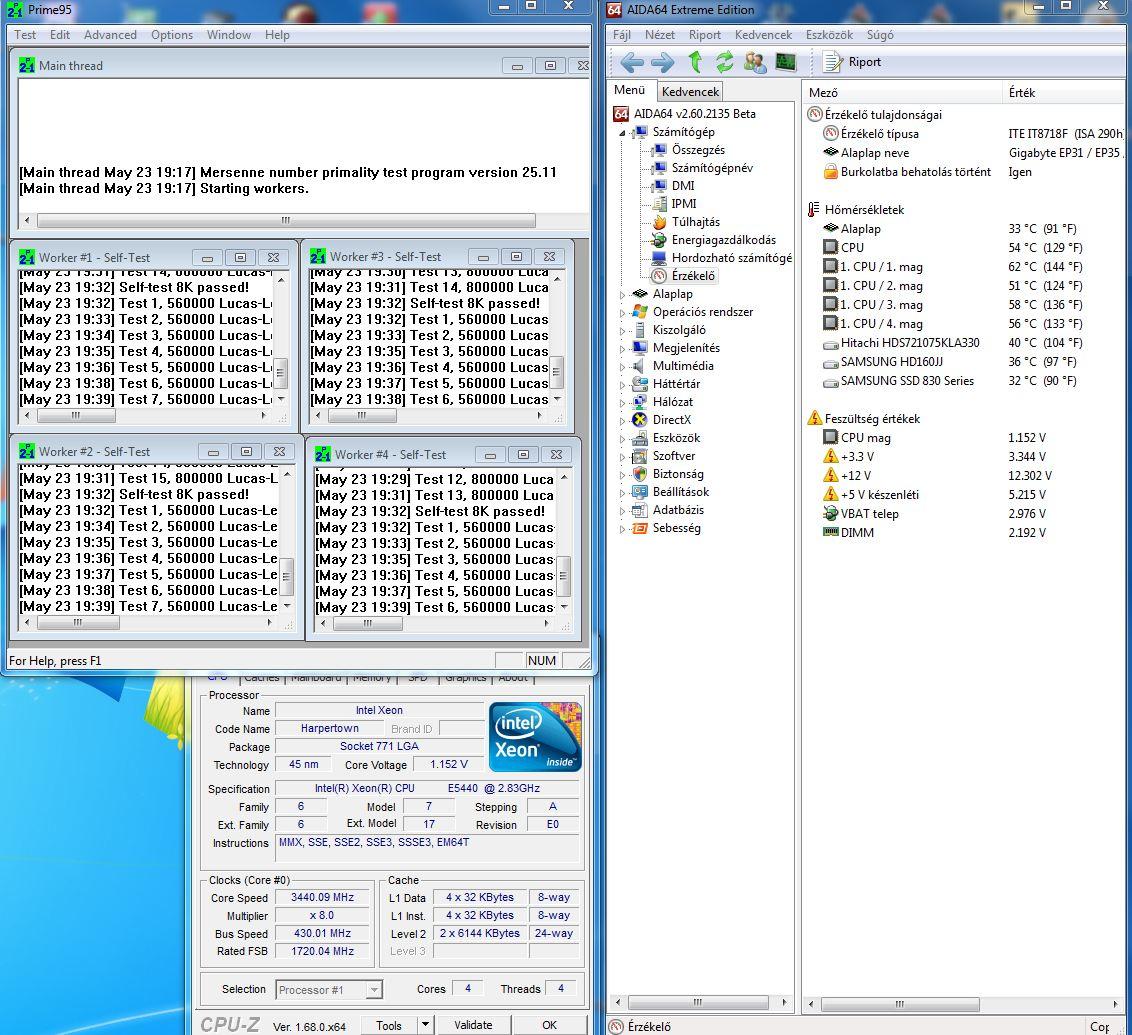Click the Tools button in CPU-Z

click(x=388, y=1025)
